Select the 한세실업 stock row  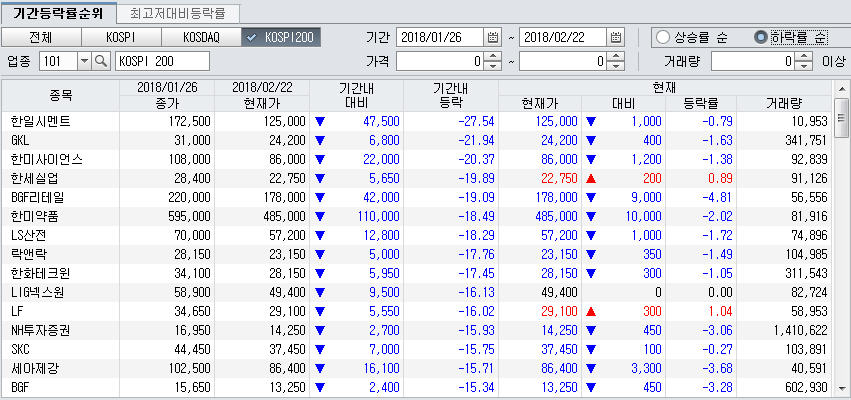click(416, 179)
